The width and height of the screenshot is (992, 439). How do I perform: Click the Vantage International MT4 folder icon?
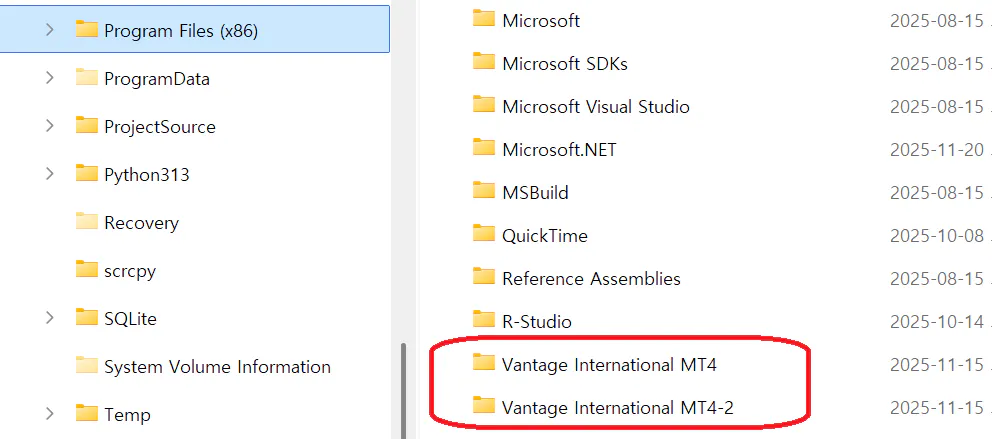tap(484, 363)
